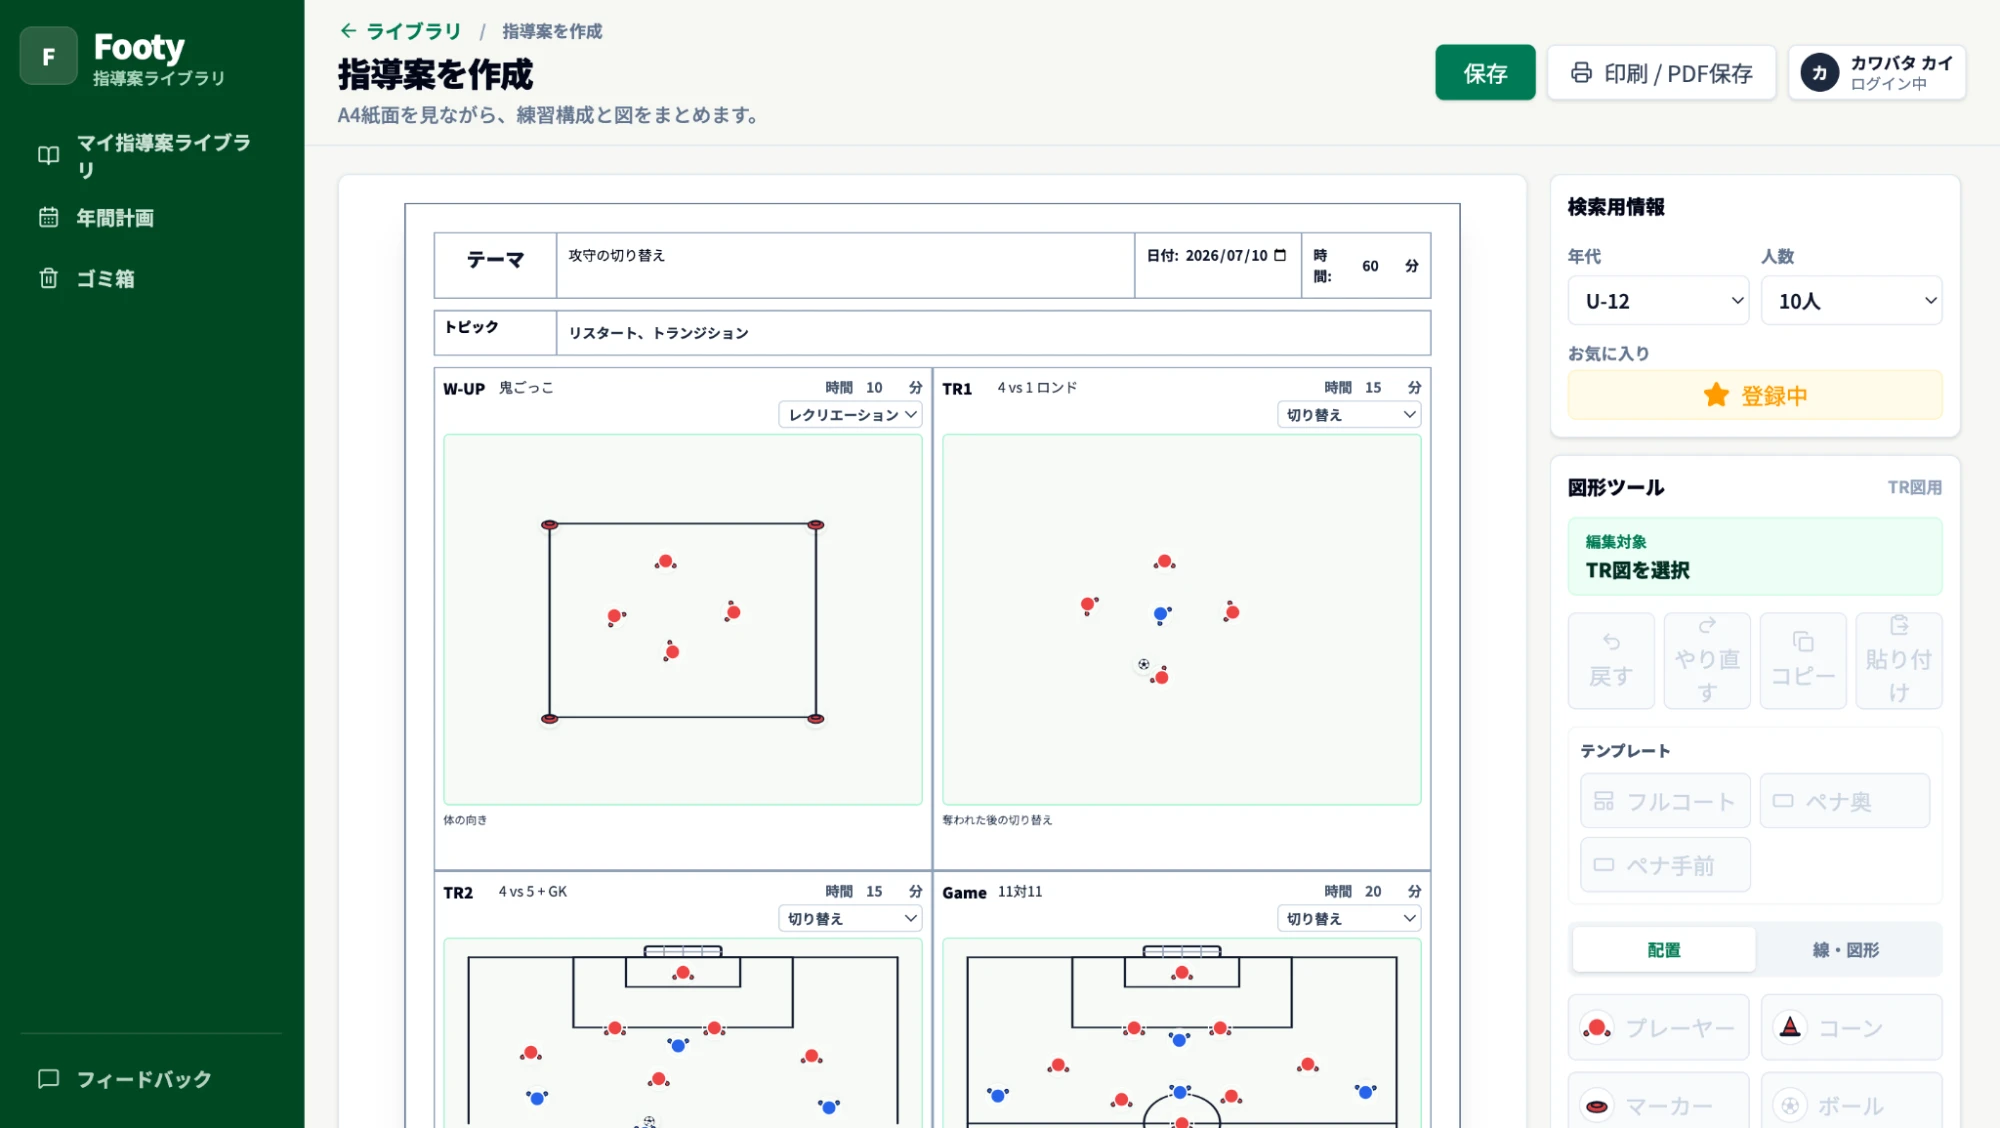2000x1128 pixels.
Task: Switch to the 配置 tab
Action: coord(1664,950)
